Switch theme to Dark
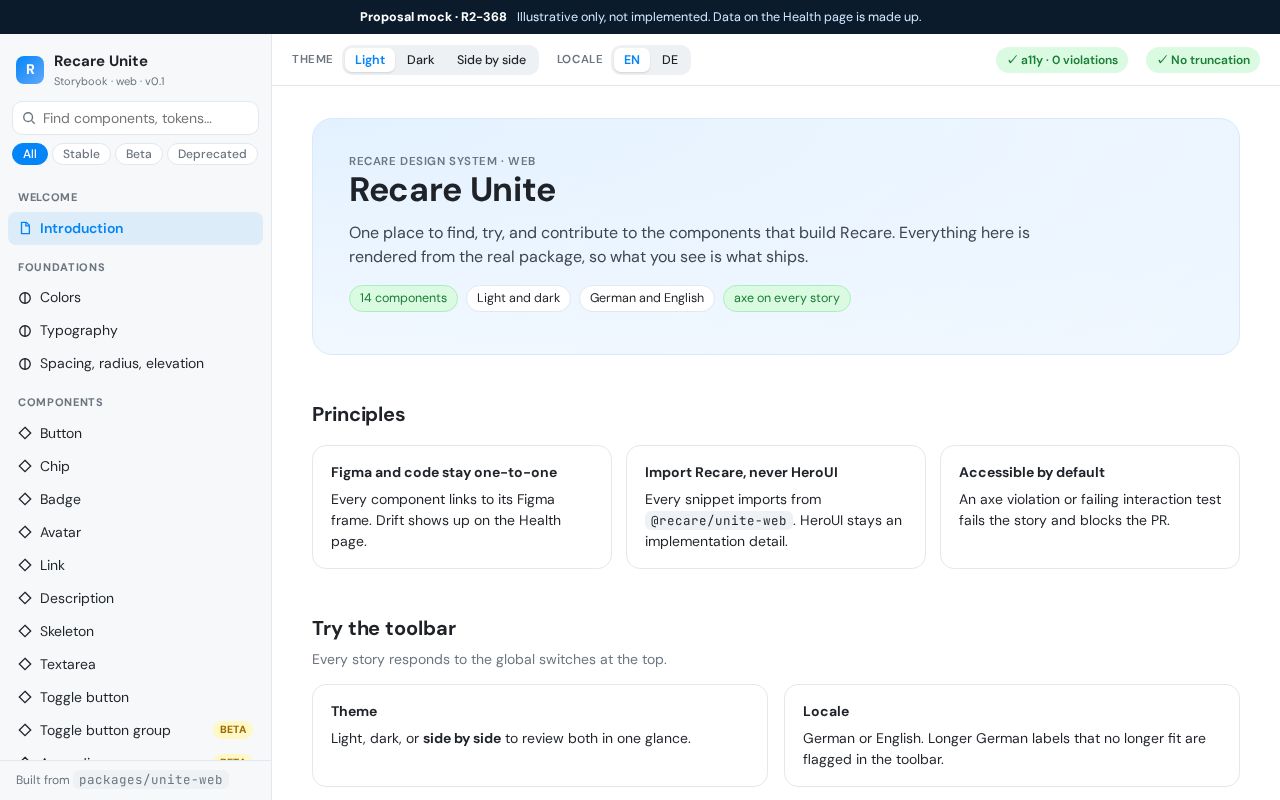This screenshot has height=800, width=1280. 420,60
